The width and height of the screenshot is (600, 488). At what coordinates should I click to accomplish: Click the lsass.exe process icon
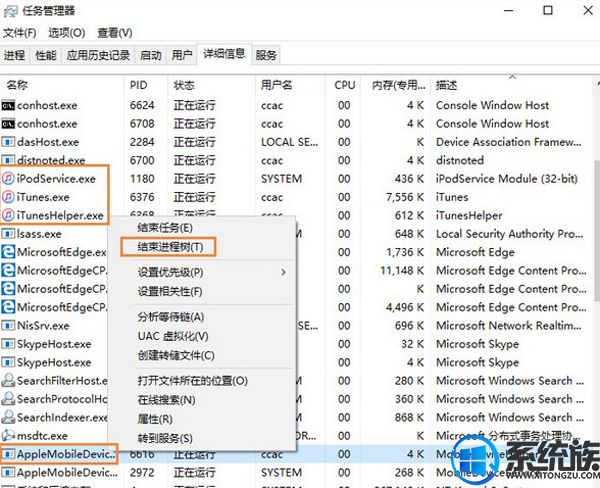coord(8,233)
